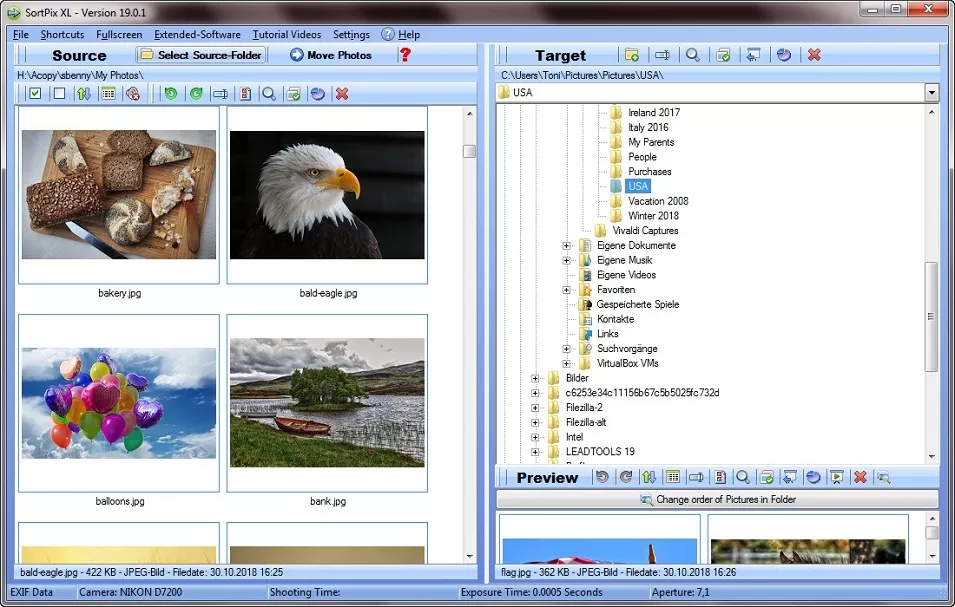This screenshot has width=955, height=607.
Task: Open the Help menu
Action: pos(401,35)
